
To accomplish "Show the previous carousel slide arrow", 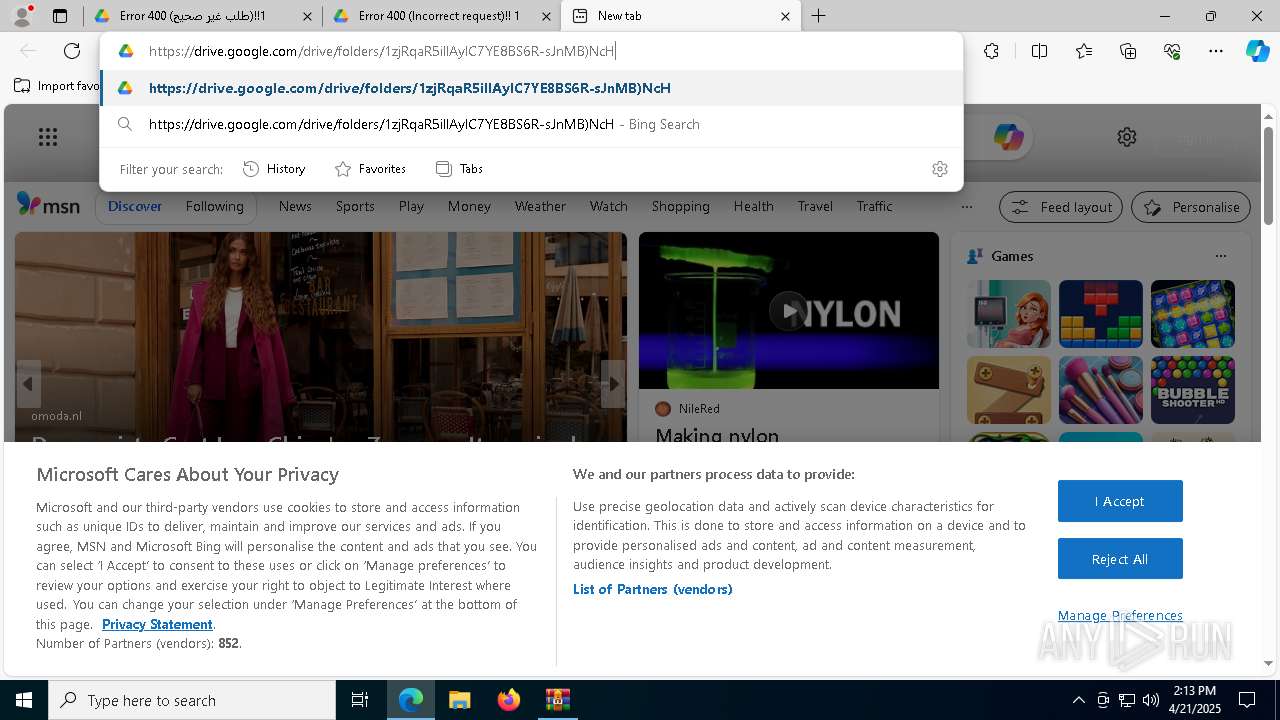I will point(28,383).
